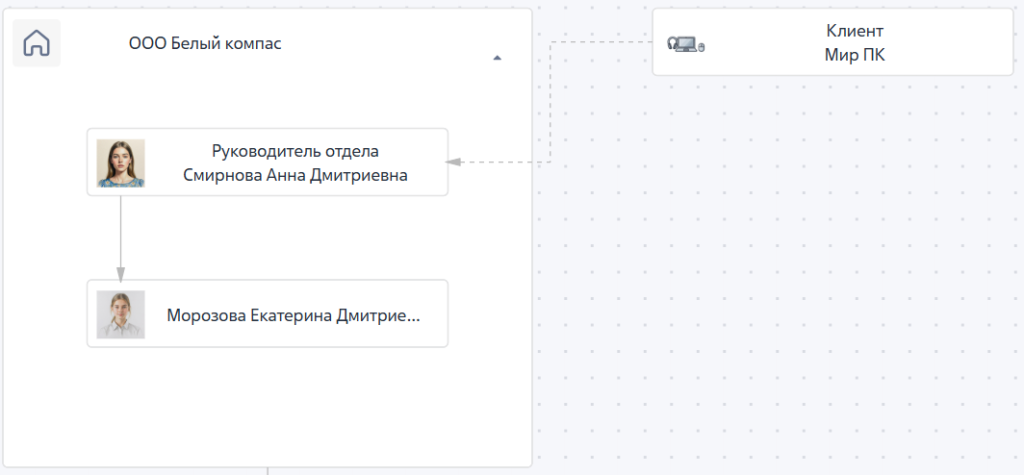Click the dashed arrowhead pointing to Смирнова's card
The image size is (1024, 475).
point(453,162)
